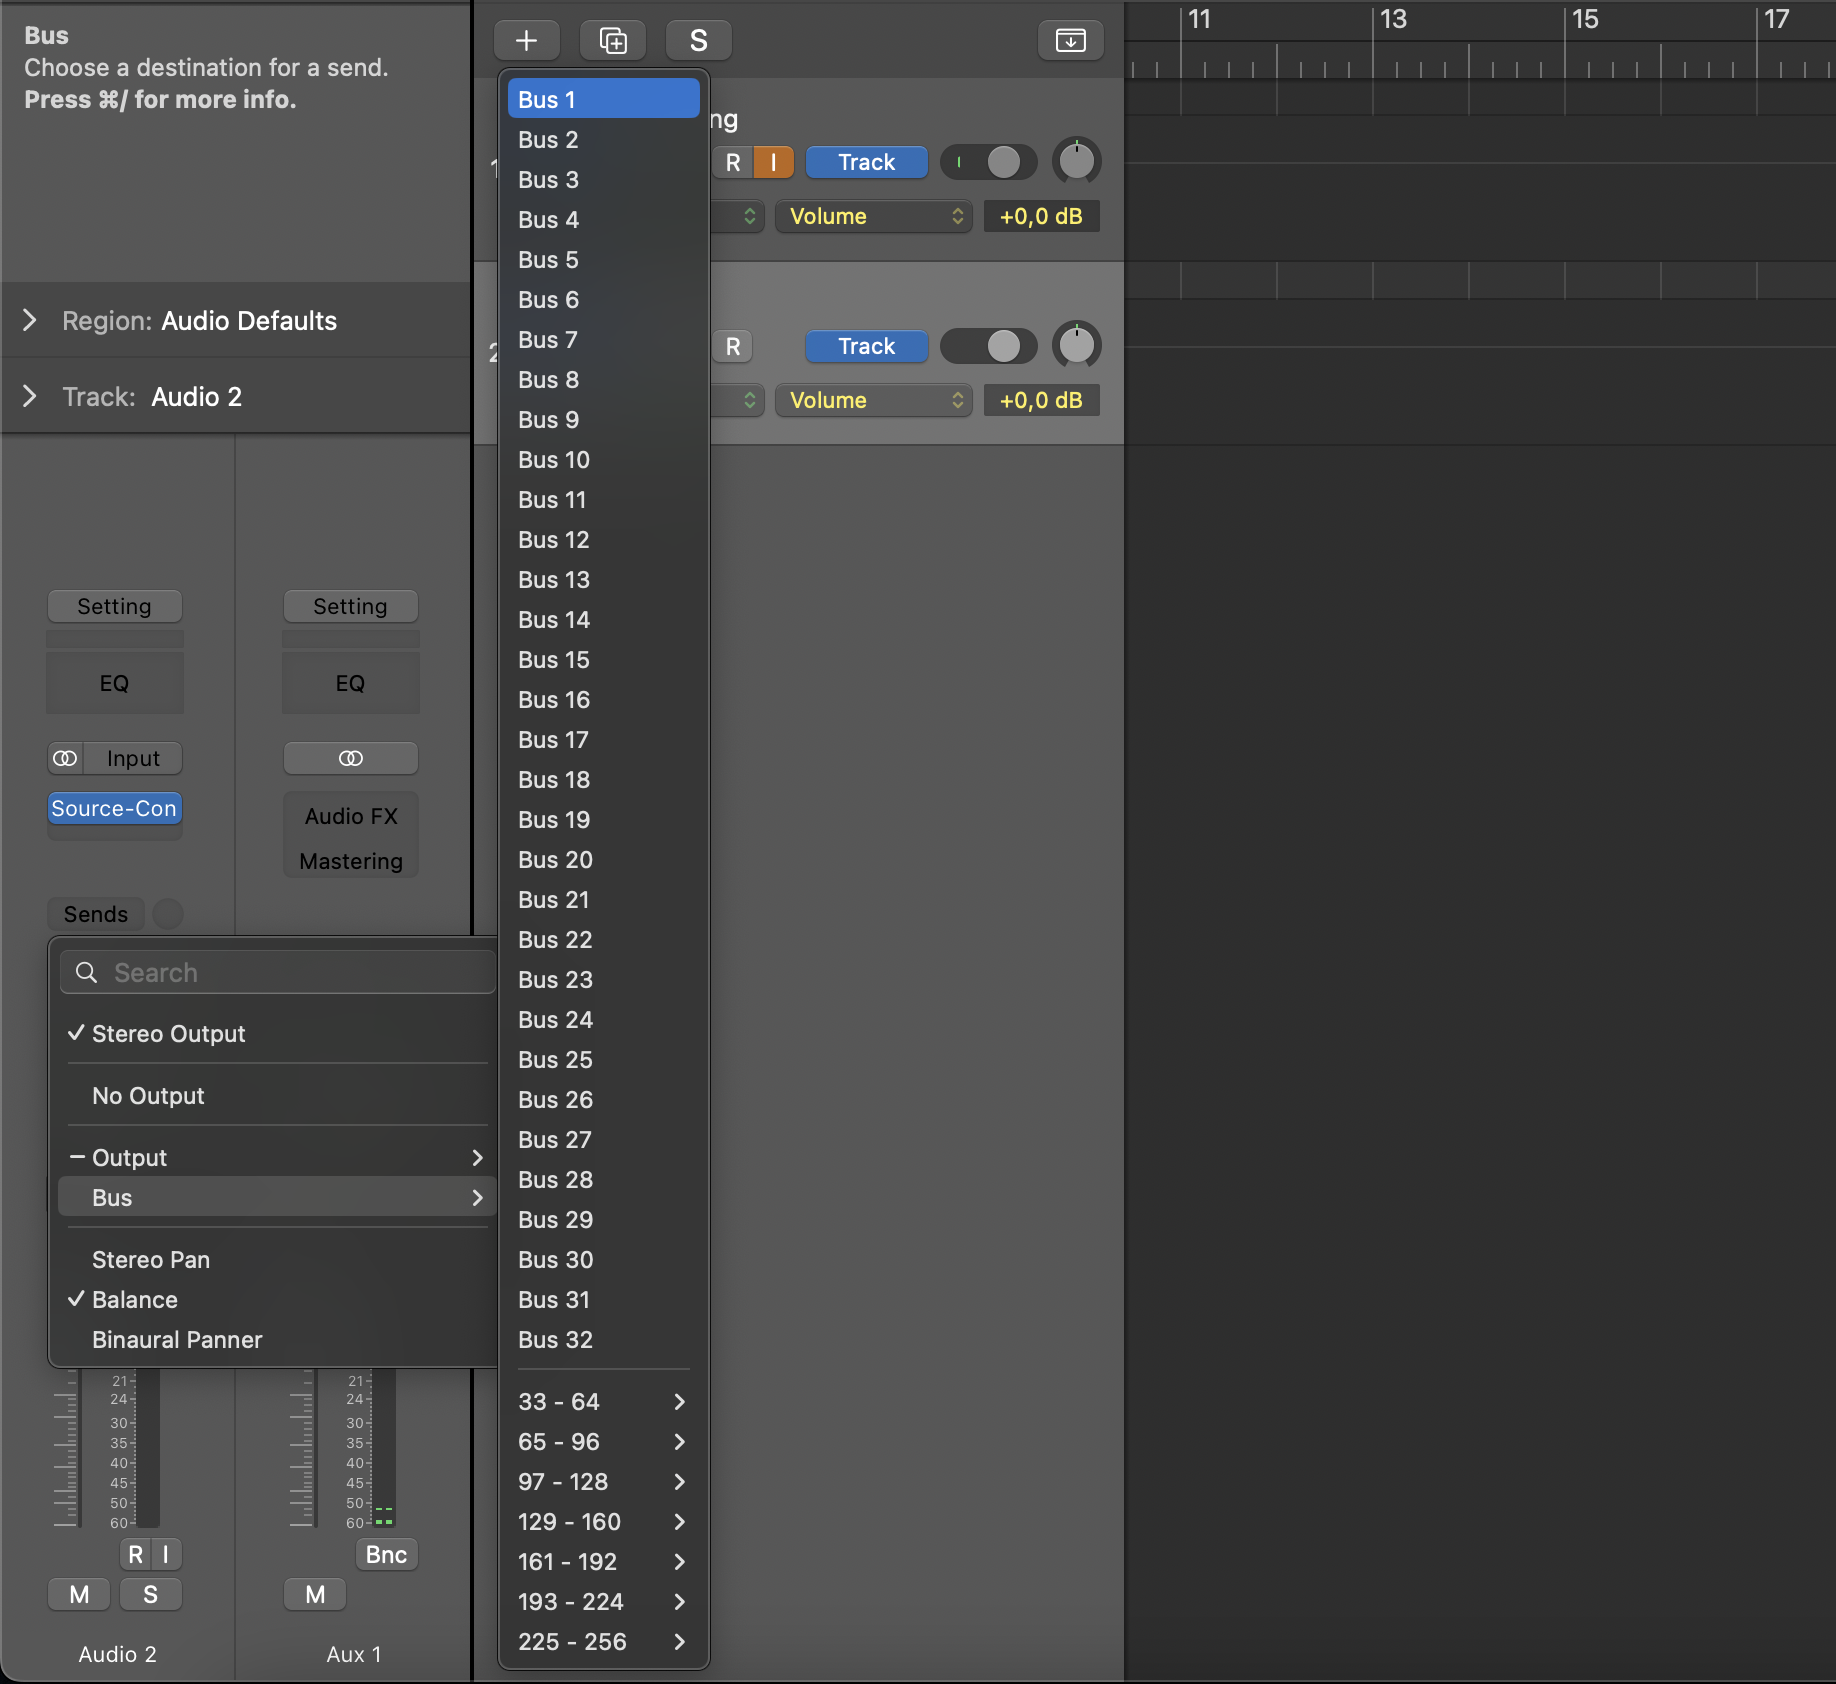The width and height of the screenshot is (1836, 1684).
Task: Click the catch content download-box icon
Action: coord(1070,40)
